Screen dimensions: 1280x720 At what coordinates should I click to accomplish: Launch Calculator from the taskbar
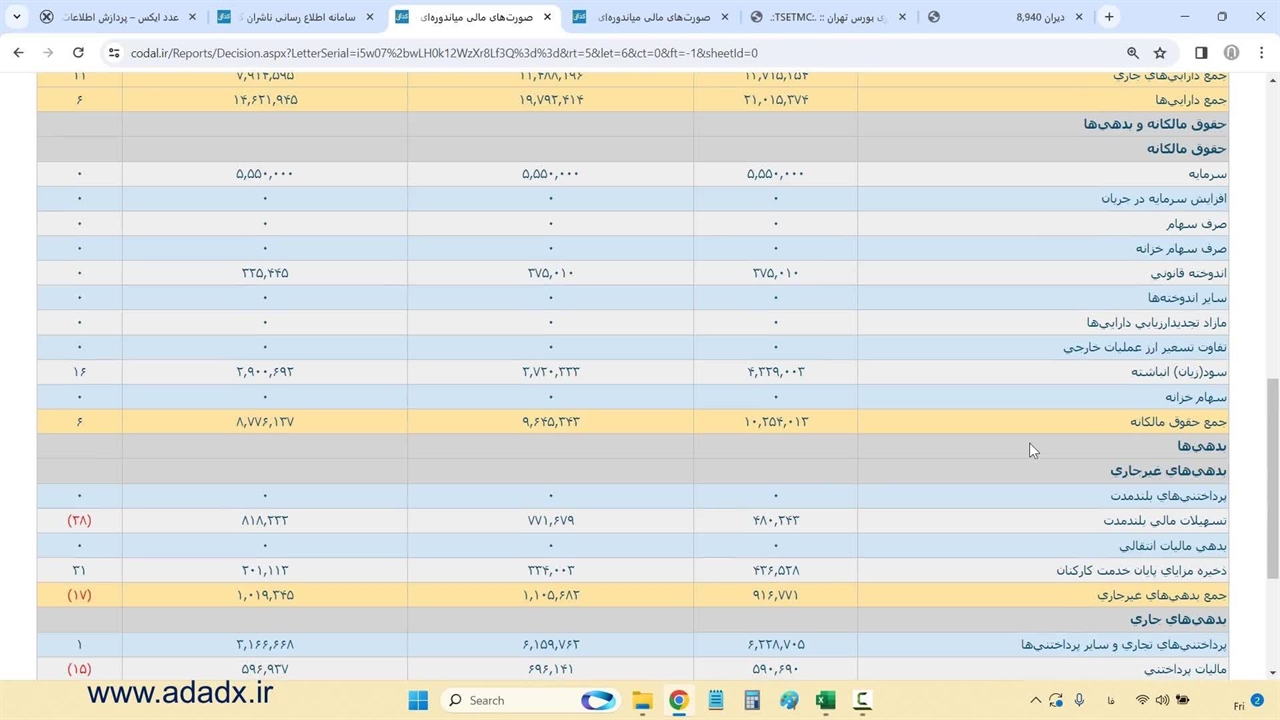tap(752, 700)
